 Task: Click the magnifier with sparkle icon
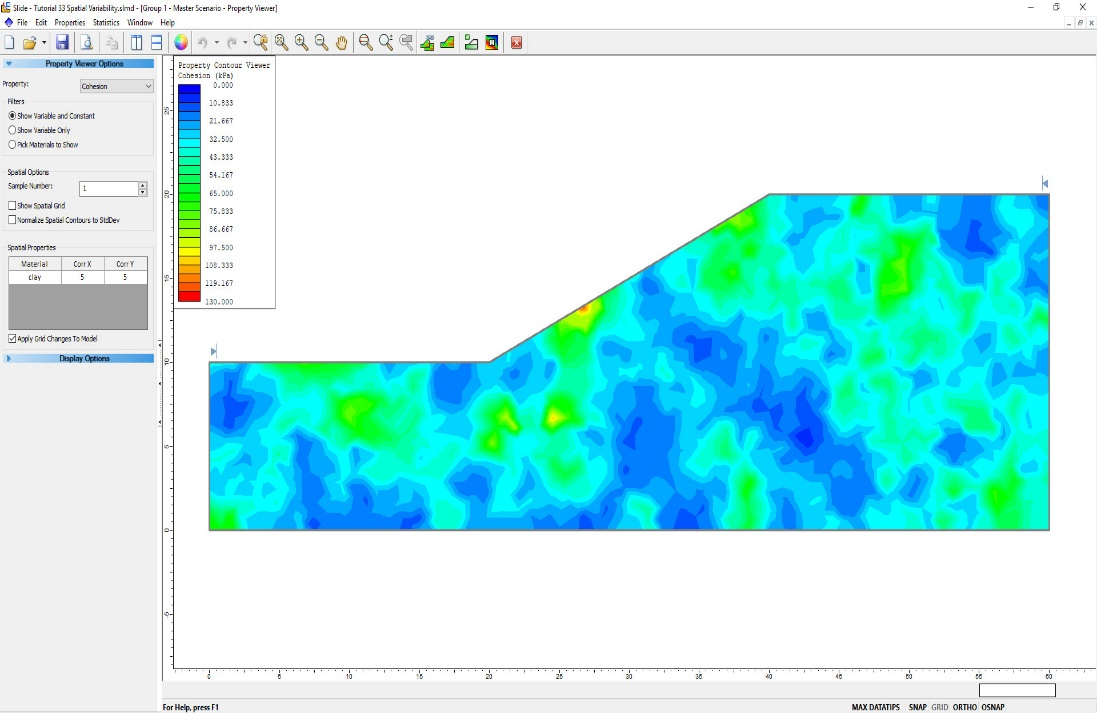[x=385, y=43]
